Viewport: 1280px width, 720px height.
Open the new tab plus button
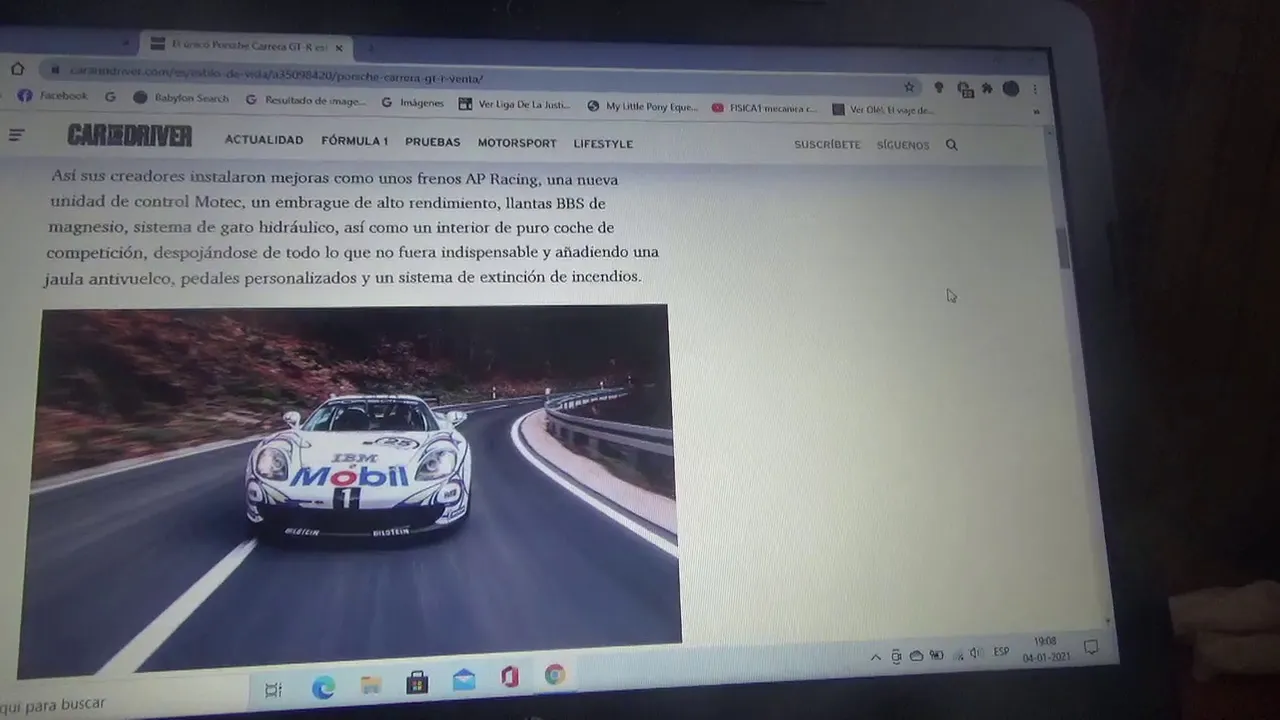coord(369,48)
